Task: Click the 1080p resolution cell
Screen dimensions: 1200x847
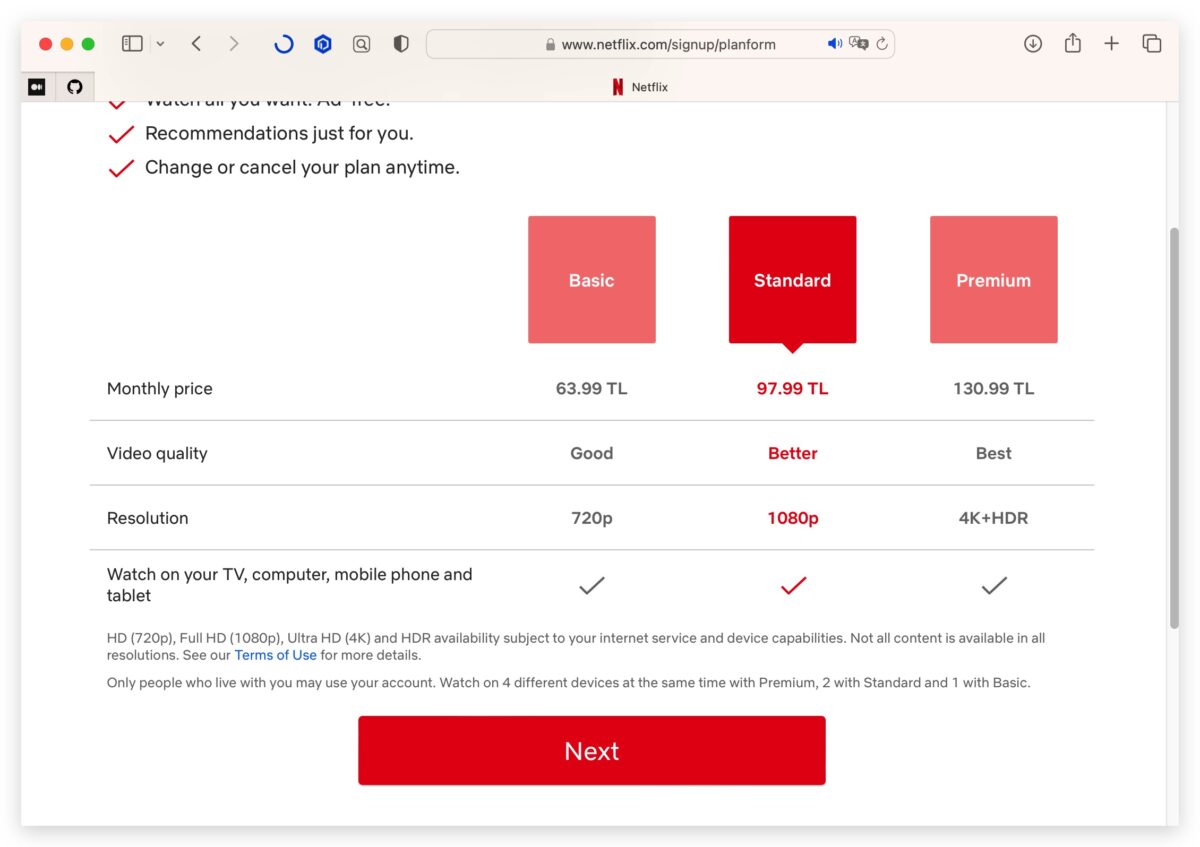Action: pos(792,518)
